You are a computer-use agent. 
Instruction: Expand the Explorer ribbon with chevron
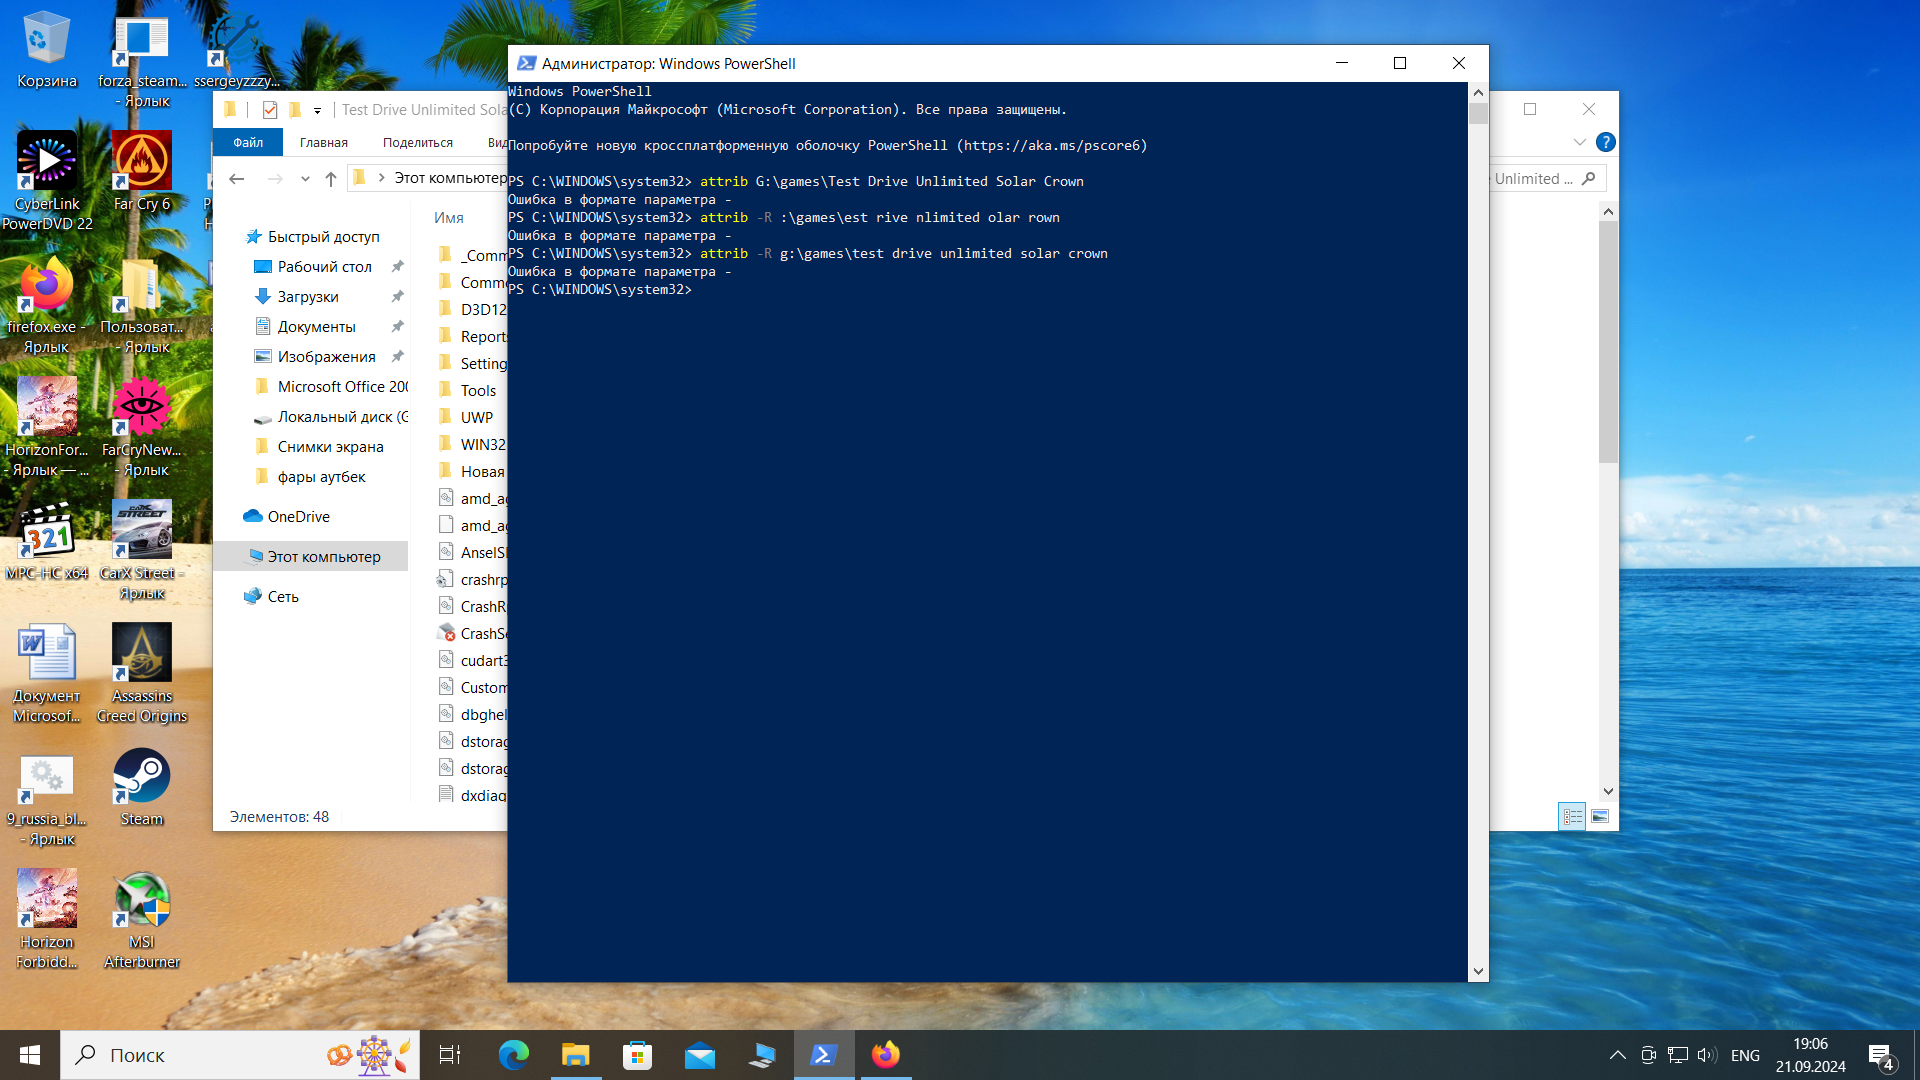click(1579, 142)
